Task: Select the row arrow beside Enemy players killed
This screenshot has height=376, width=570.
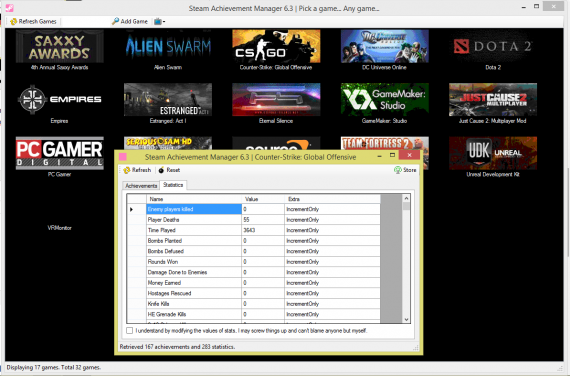Action: point(132,209)
